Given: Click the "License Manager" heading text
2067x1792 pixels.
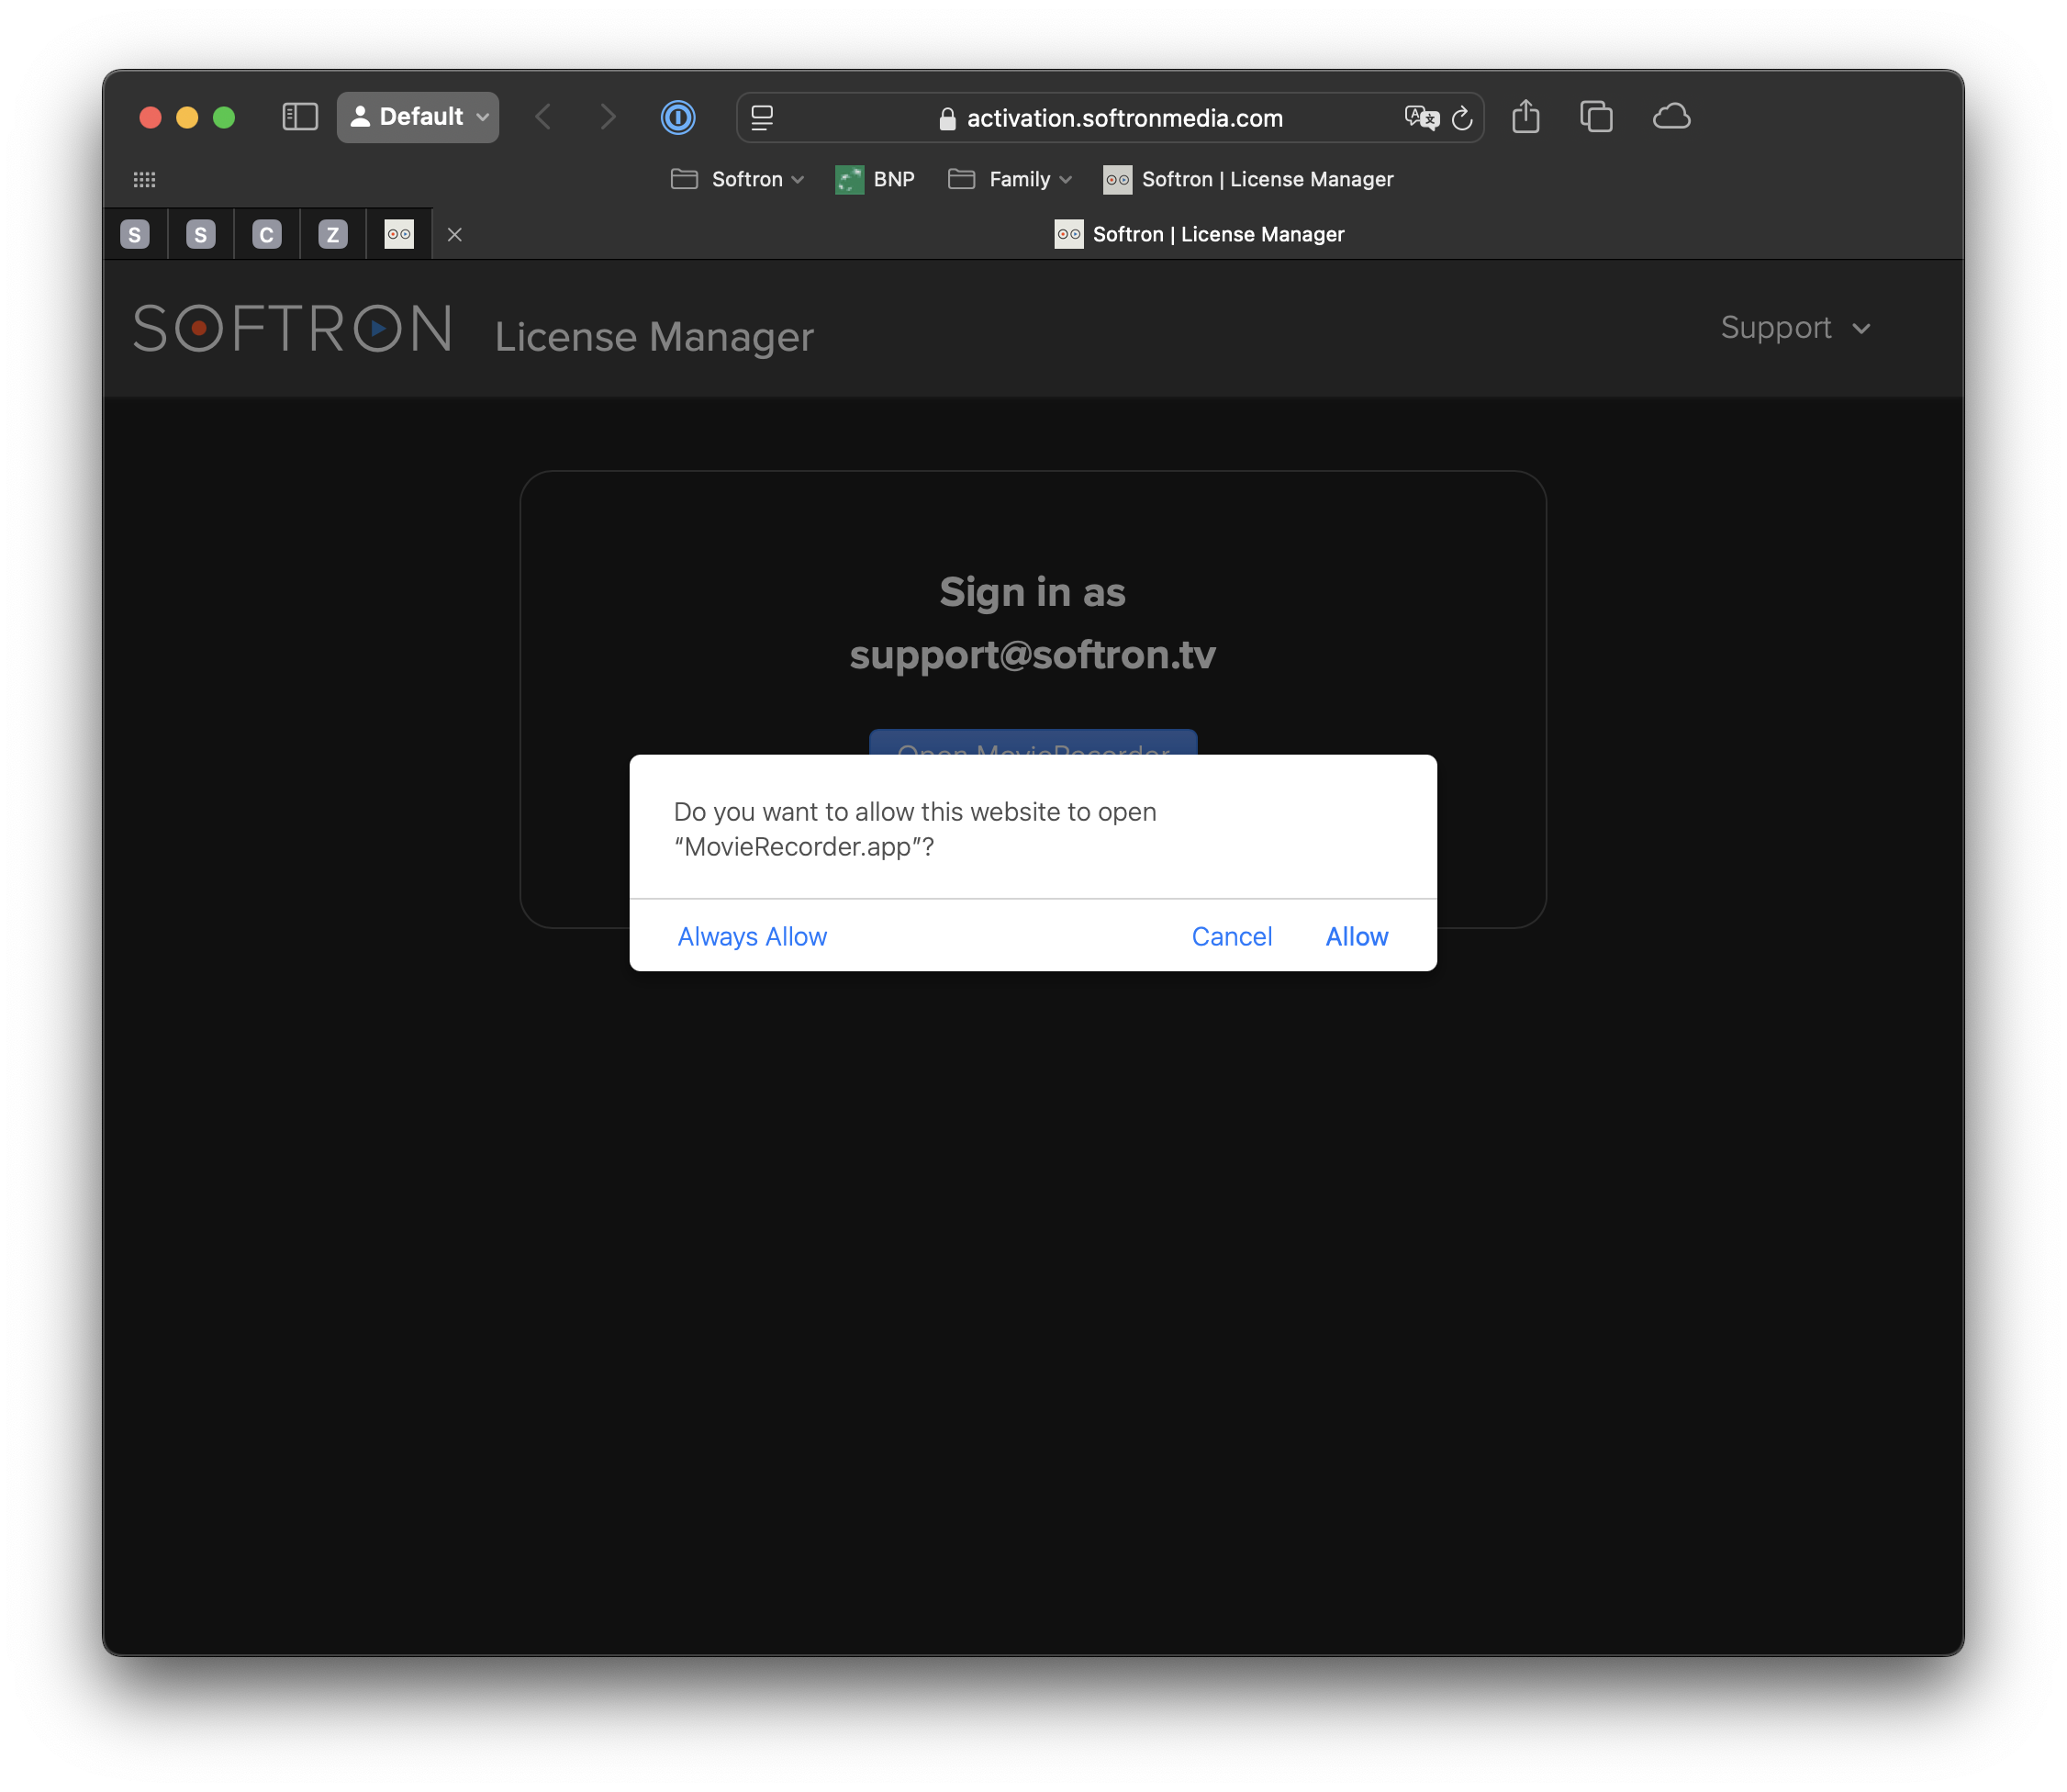Looking at the screenshot, I should pyautogui.click(x=654, y=336).
